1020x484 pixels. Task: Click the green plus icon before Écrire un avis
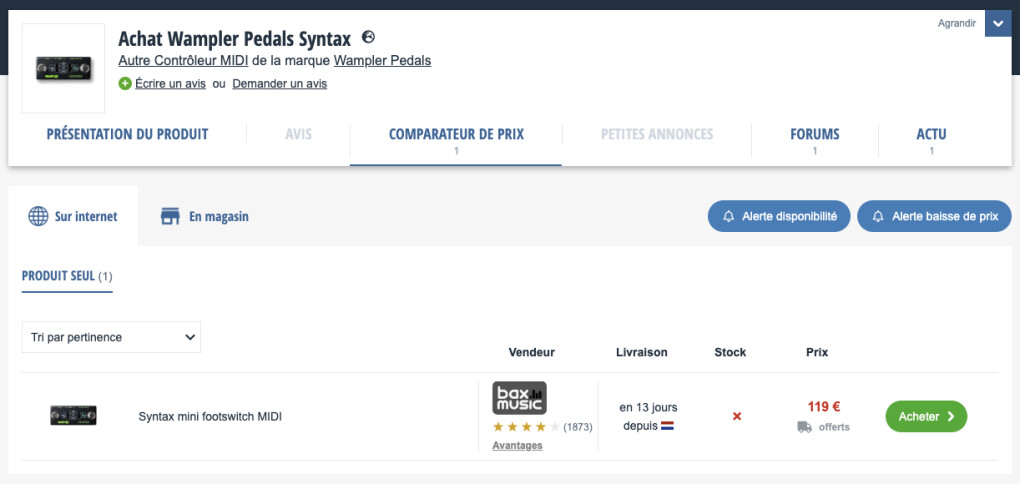point(125,83)
